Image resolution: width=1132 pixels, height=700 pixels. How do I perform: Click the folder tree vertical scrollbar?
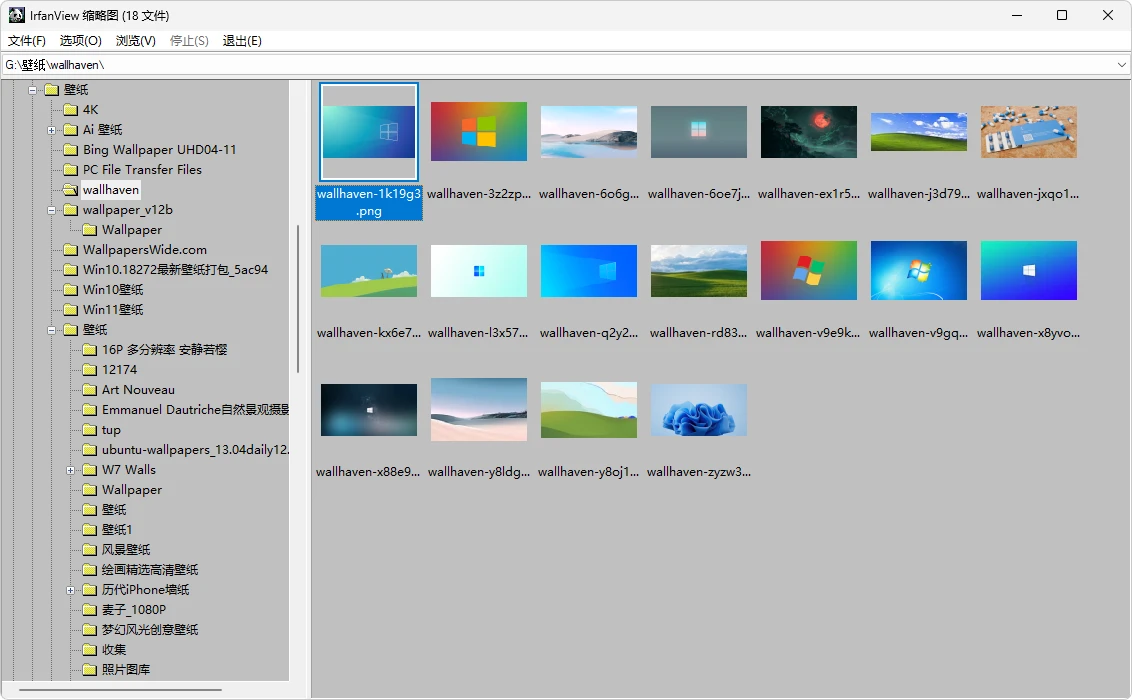pyautogui.click(x=297, y=299)
